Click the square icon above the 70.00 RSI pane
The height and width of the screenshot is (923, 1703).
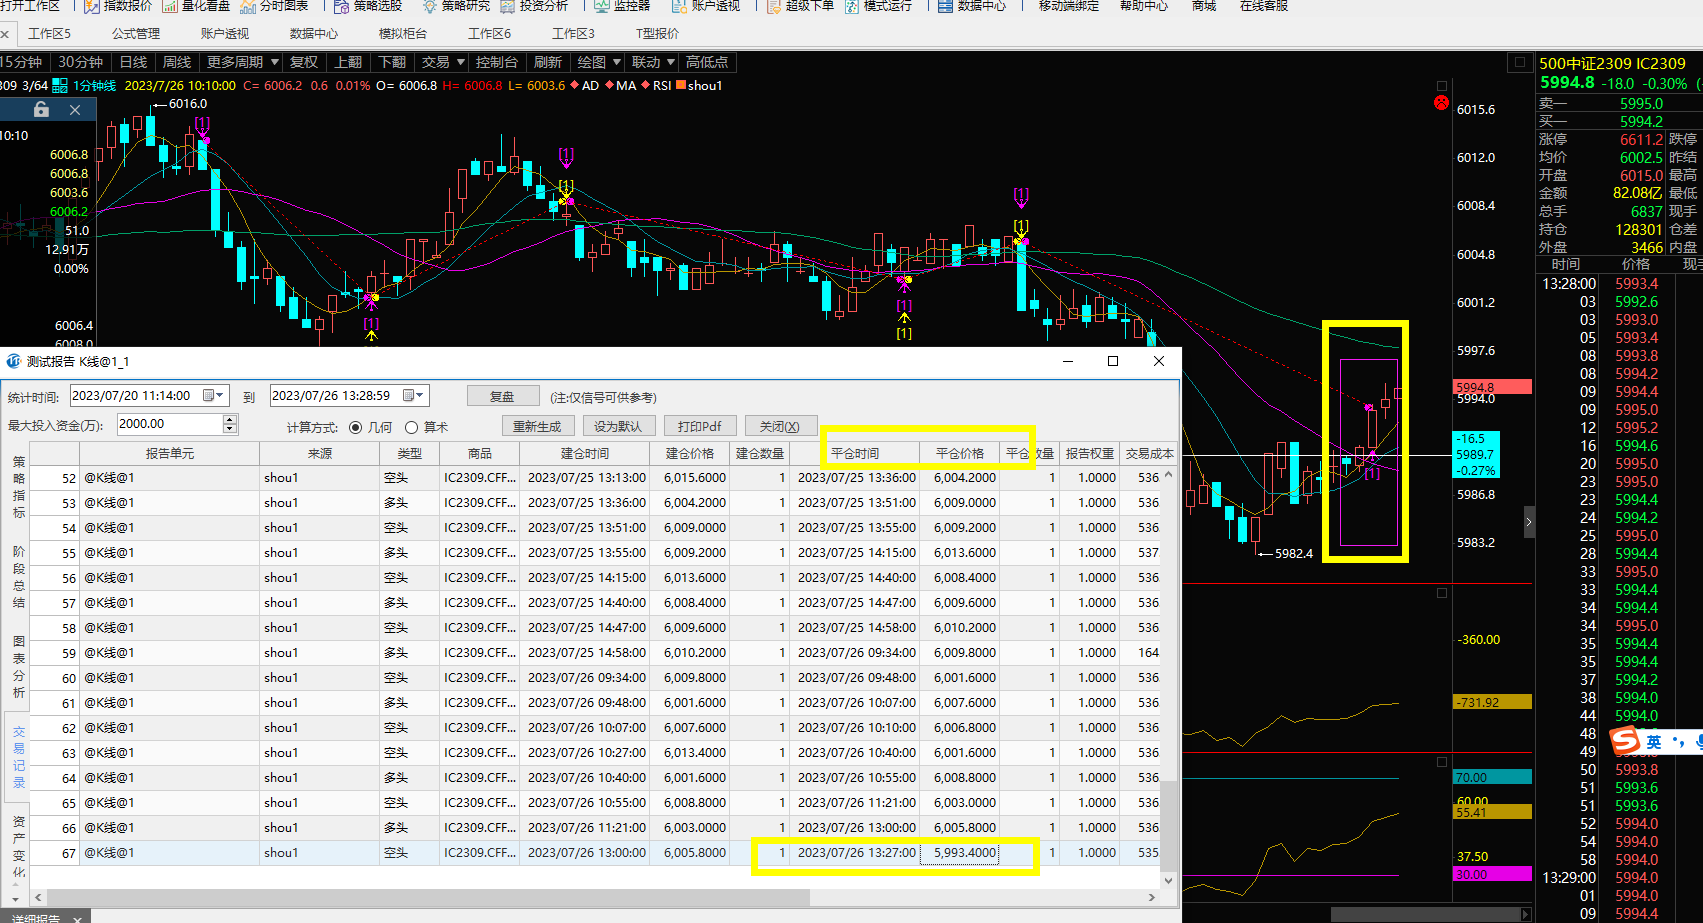tap(1442, 762)
